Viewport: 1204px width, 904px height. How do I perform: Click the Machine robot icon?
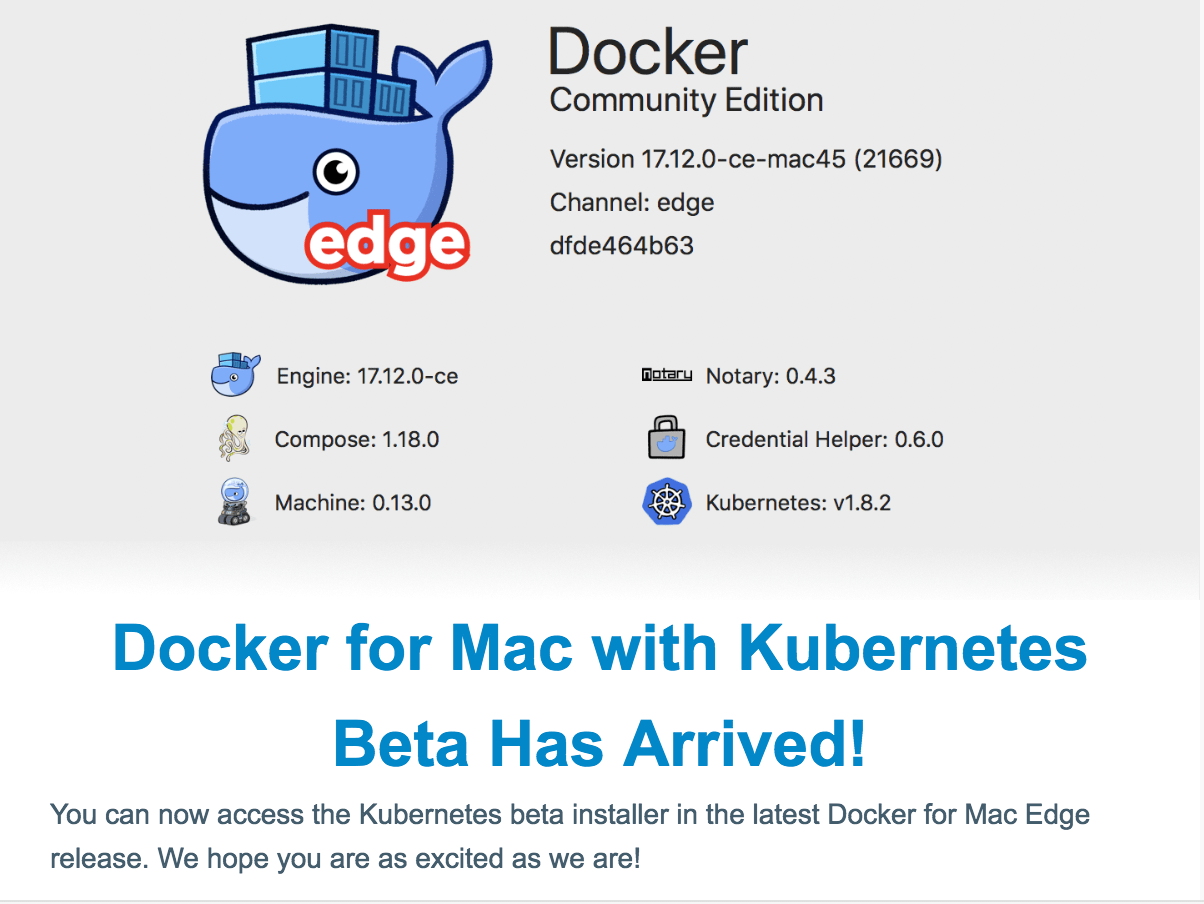click(x=234, y=501)
